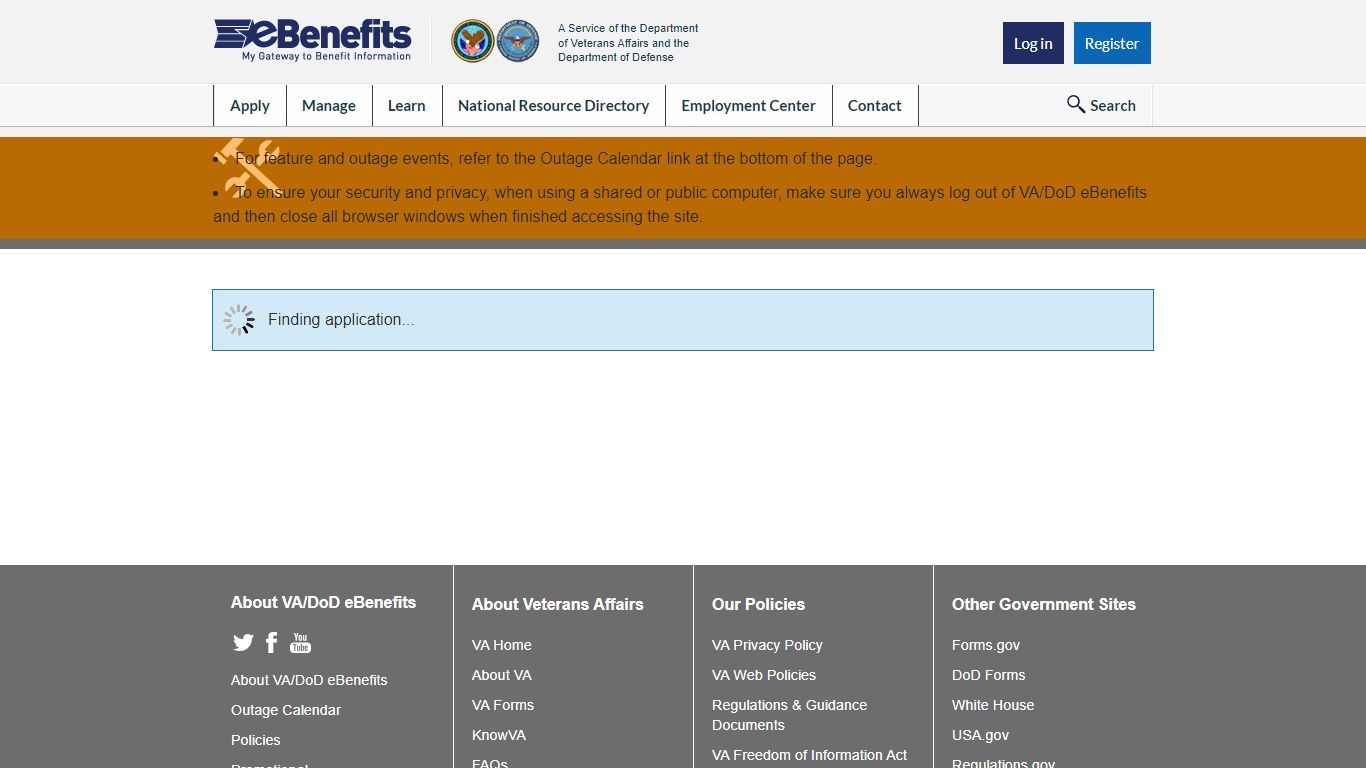This screenshot has width=1366, height=768.
Task: Click the 'About Veterans Affairs' footer heading
Action: coord(558,604)
